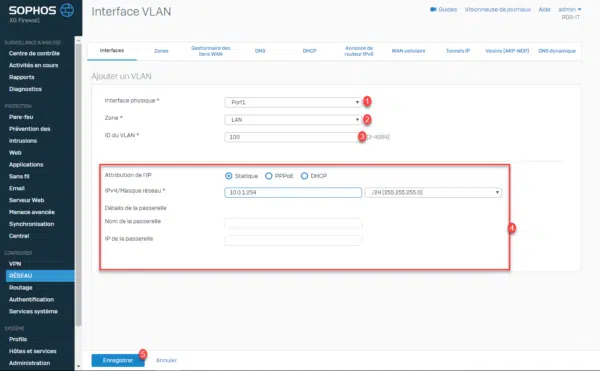This screenshot has width=600, height=371.
Task: Open Profils in sidebar
Action: pos(18,339)
